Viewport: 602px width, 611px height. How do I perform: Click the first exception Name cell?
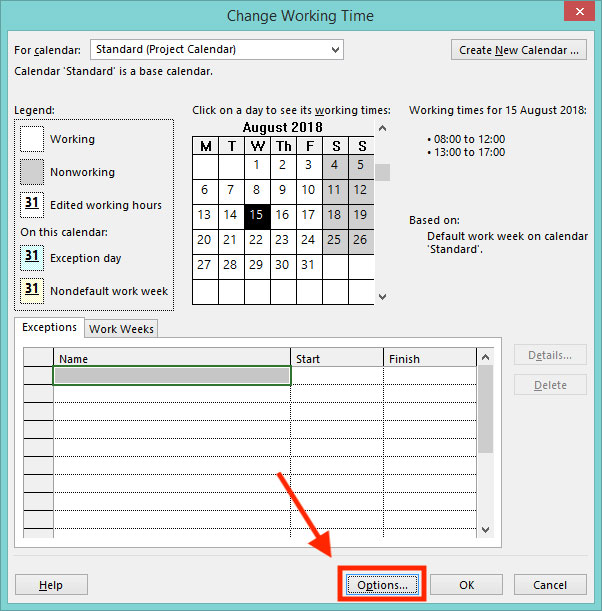pos(172,376)
